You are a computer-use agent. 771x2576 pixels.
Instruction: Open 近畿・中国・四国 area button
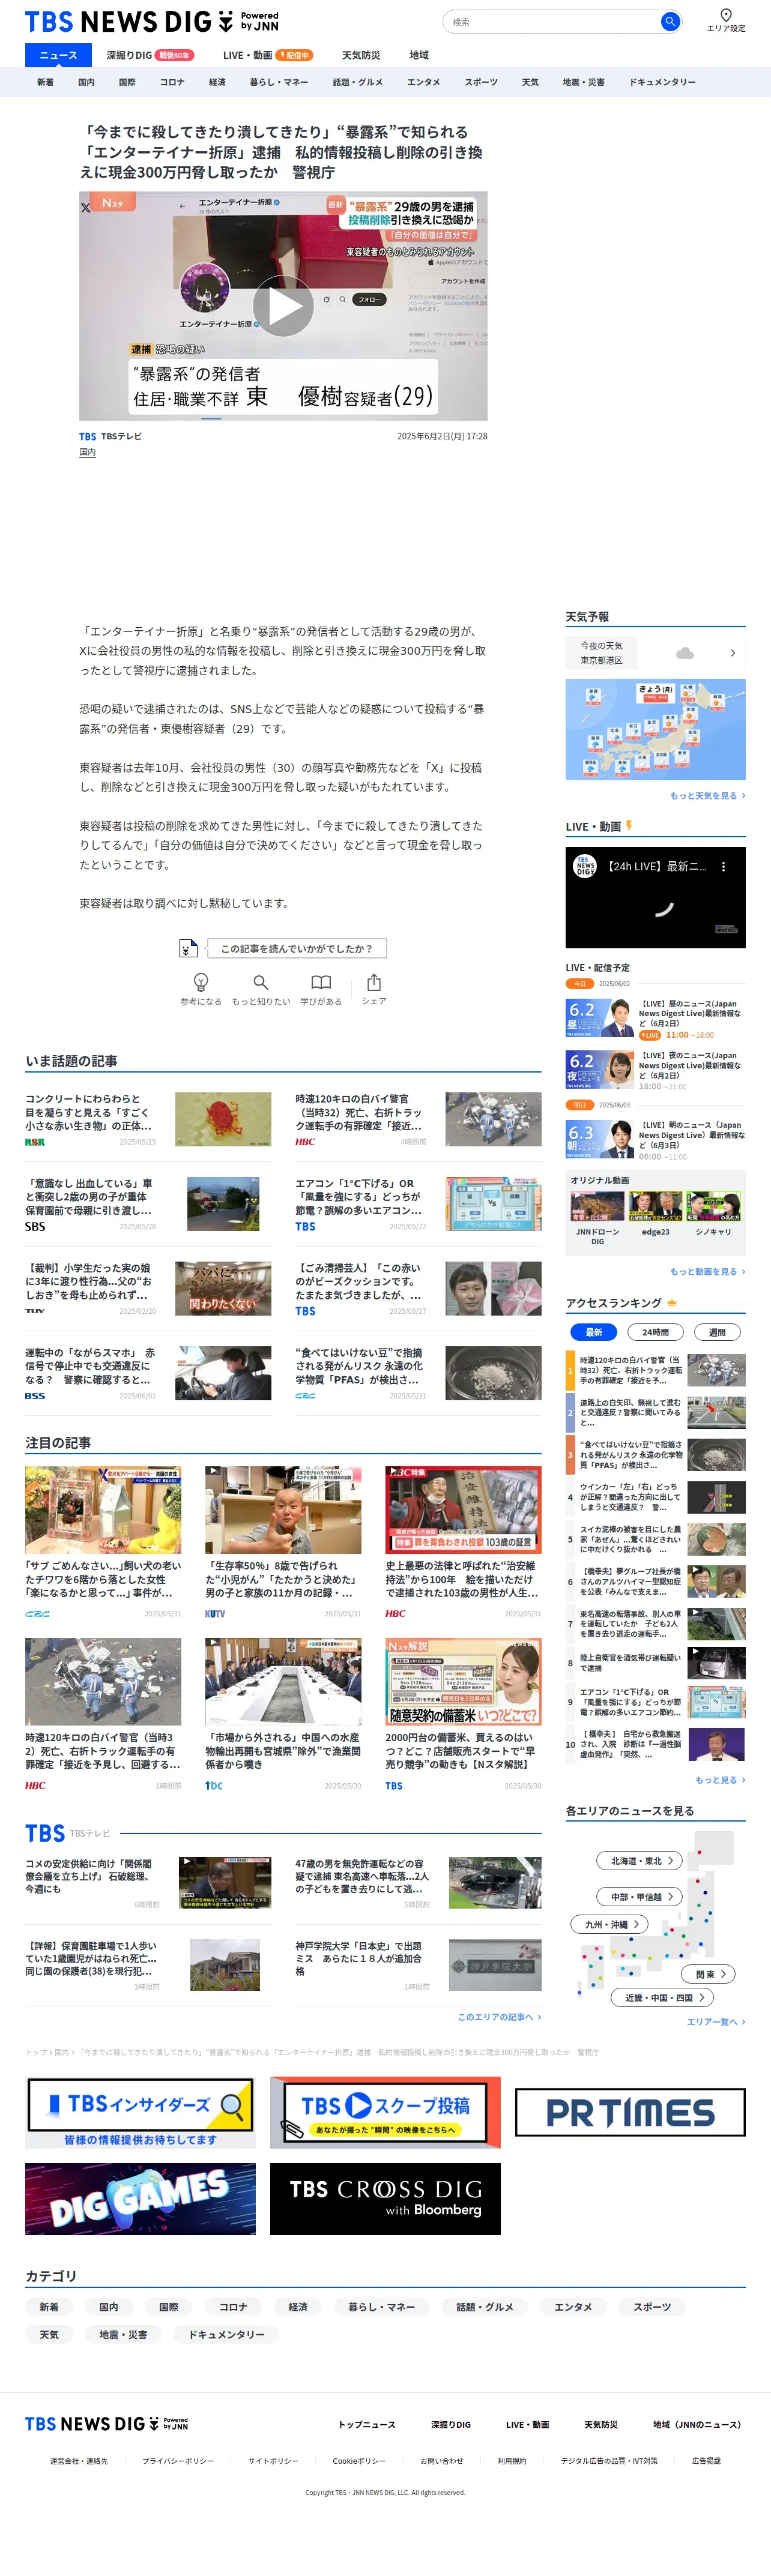pos(662,1997)
